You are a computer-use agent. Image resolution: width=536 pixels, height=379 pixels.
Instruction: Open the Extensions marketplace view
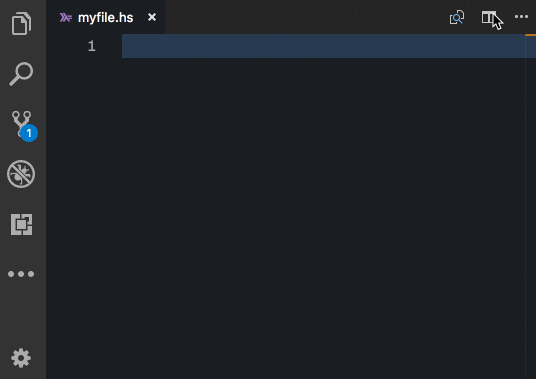tap(22, 224)
